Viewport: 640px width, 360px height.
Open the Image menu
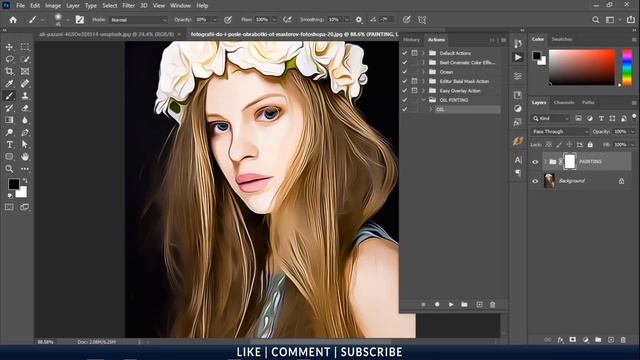[53, 6]
